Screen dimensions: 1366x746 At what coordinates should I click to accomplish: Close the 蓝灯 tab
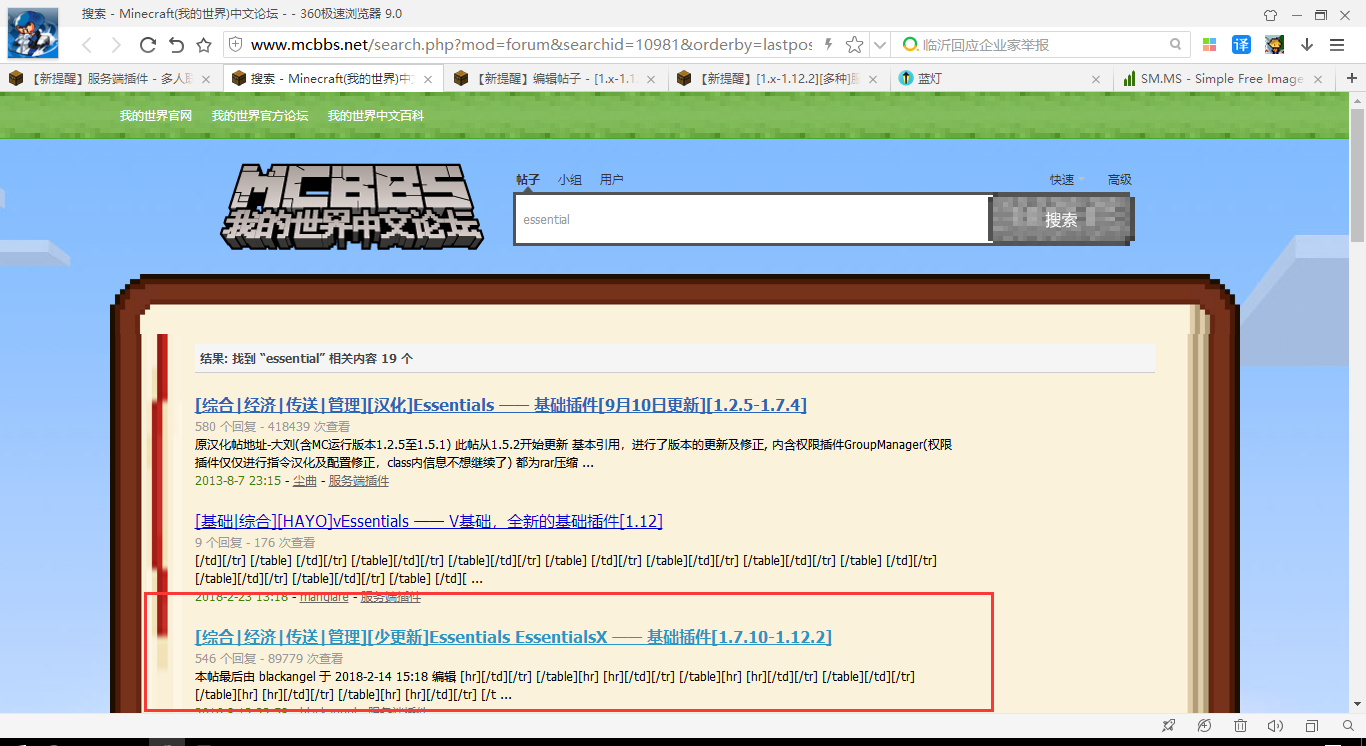tap(1095, 79)
